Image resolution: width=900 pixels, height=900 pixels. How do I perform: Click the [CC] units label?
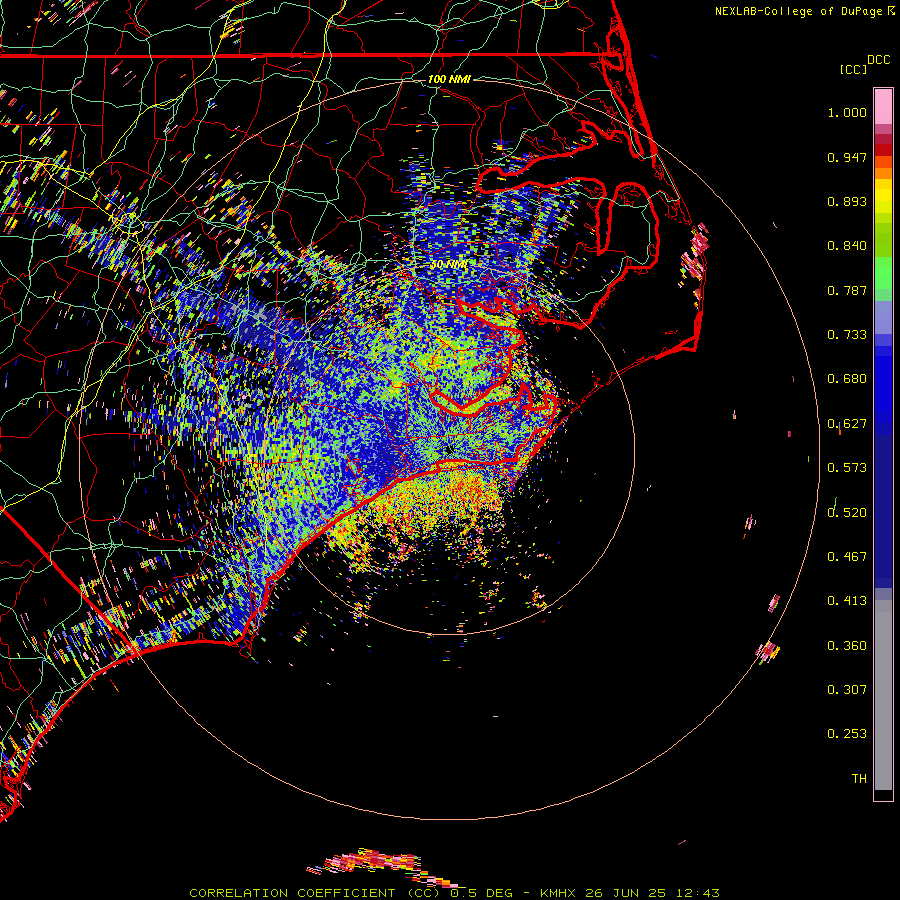853,69
